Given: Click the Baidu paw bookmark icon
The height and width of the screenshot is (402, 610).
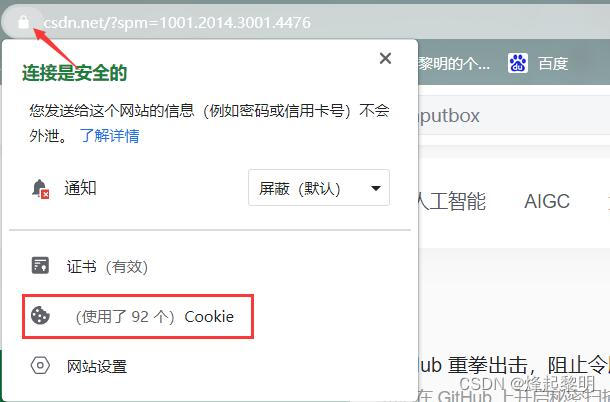Looking at the screenshot, I should (517, 63).
